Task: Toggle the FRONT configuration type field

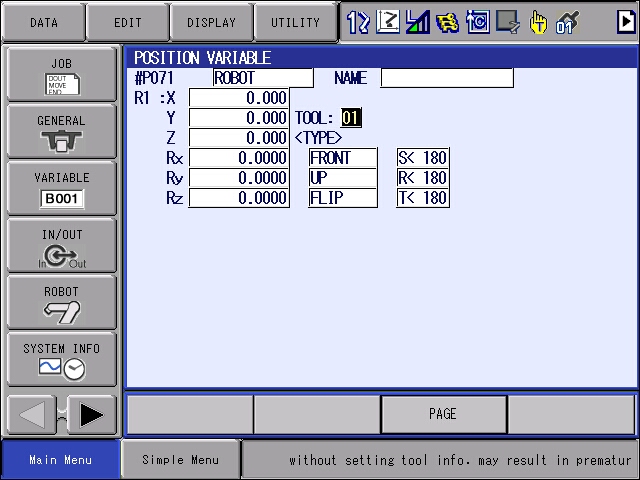Action: point(343,158)
